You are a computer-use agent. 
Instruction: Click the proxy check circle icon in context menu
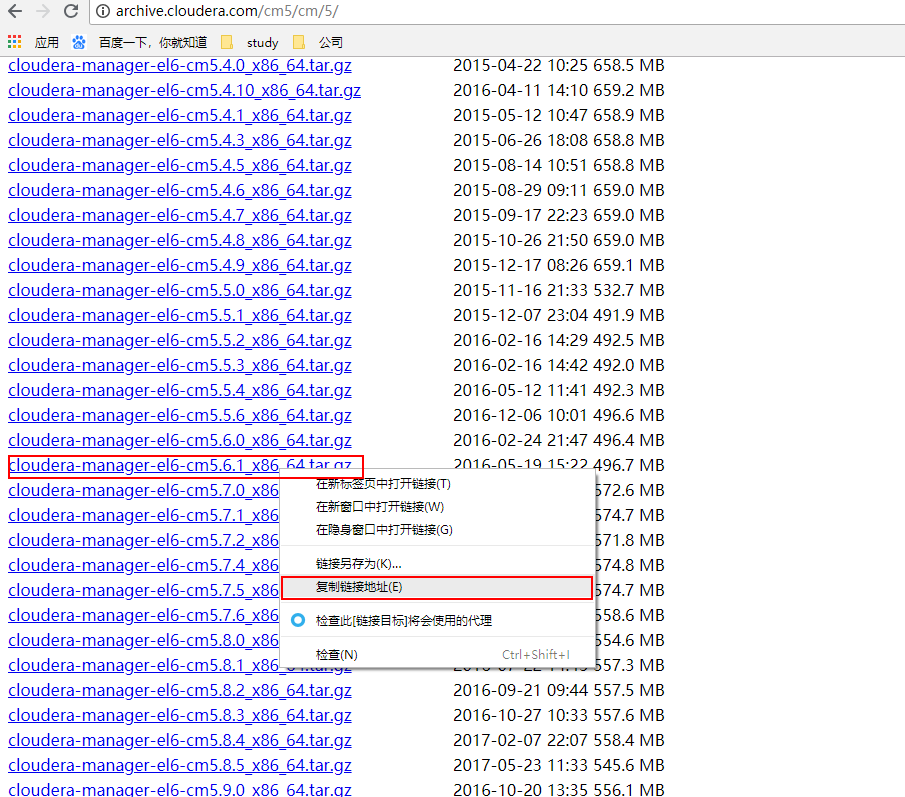298,620
